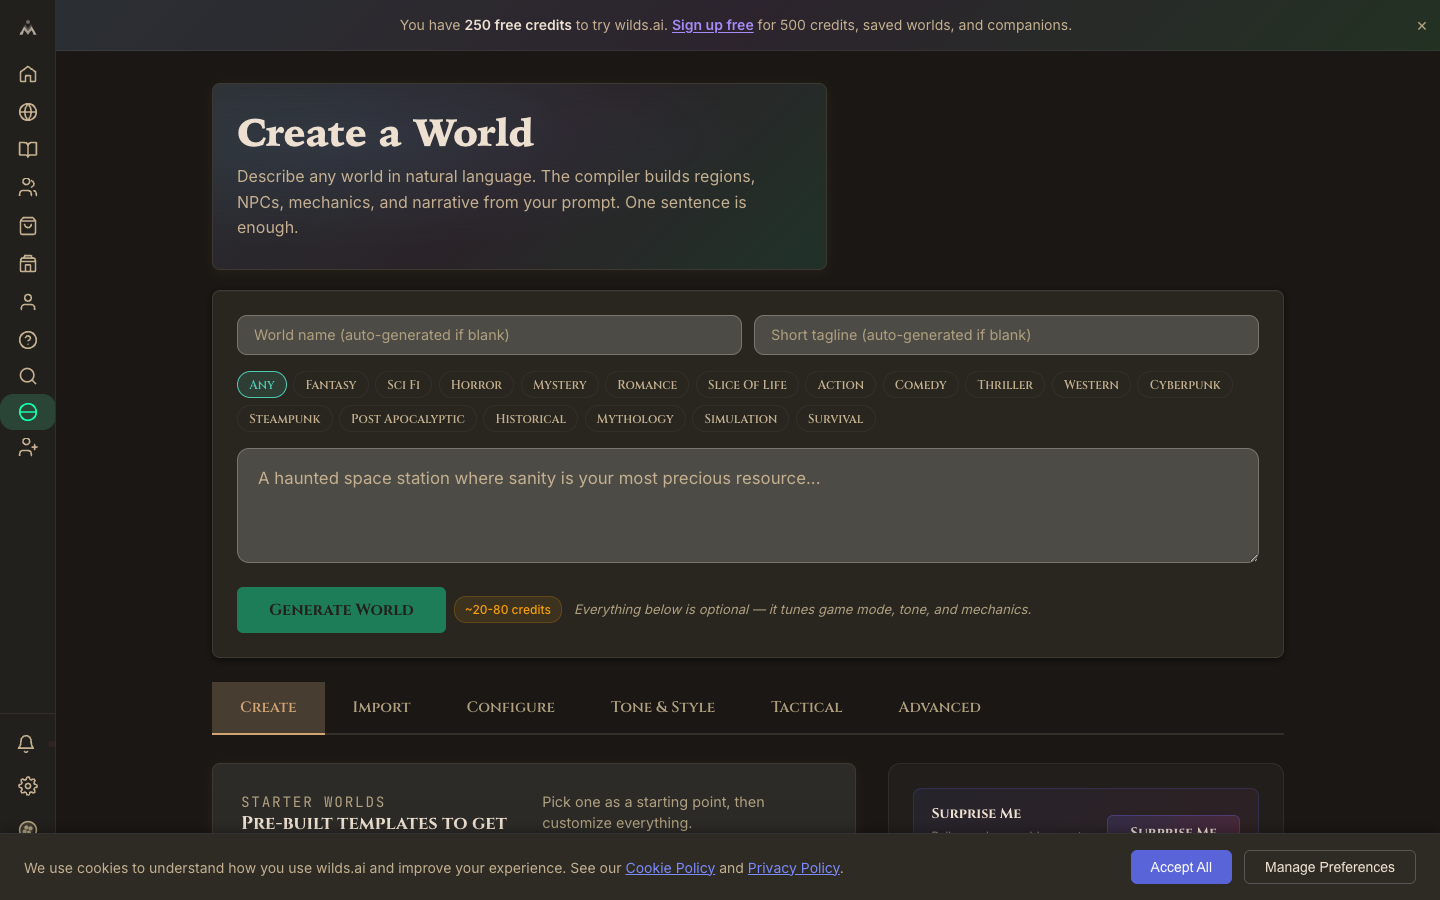Open the notifications bell icon

coord(26,744)
